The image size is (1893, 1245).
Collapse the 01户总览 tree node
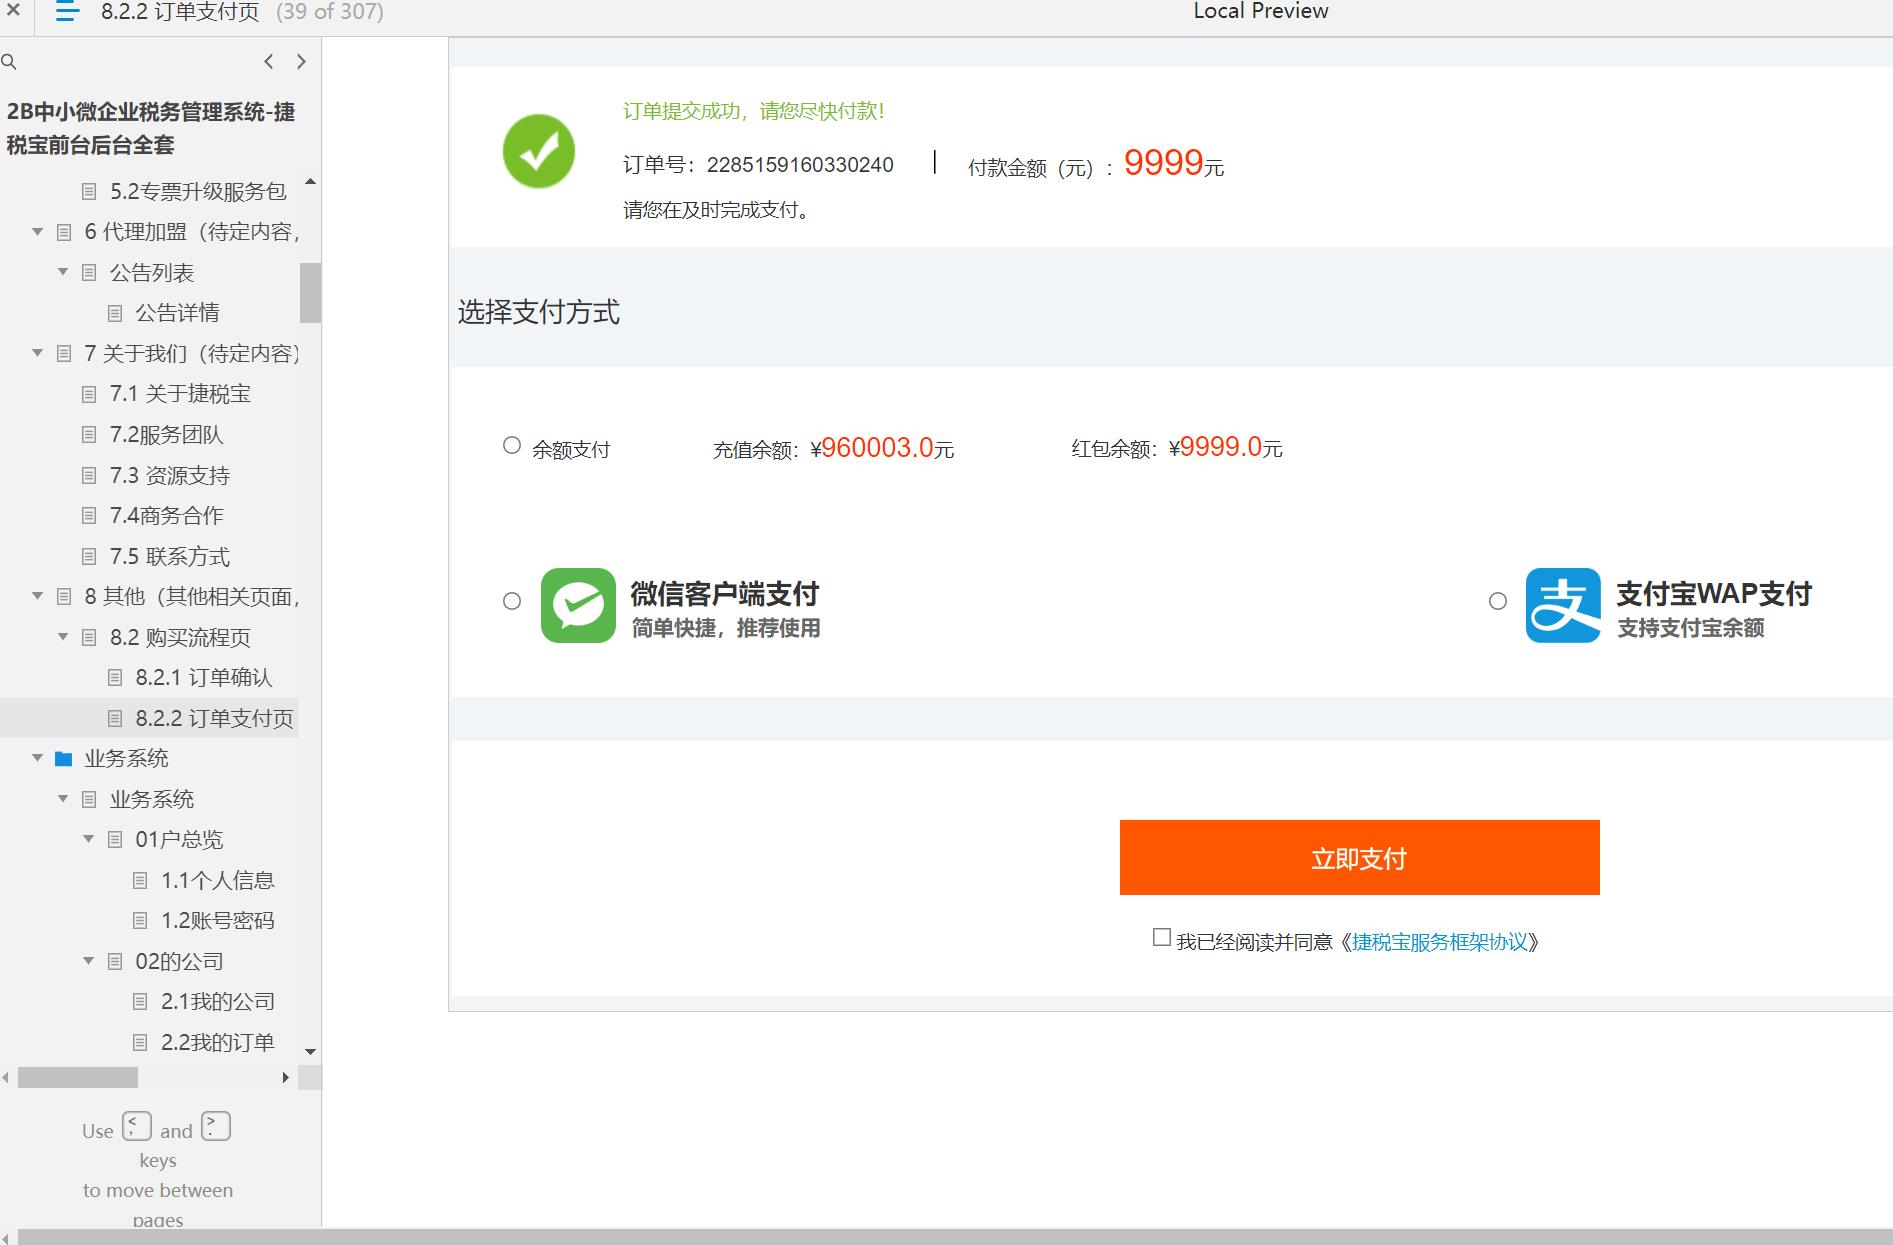(x=89, y=839)
